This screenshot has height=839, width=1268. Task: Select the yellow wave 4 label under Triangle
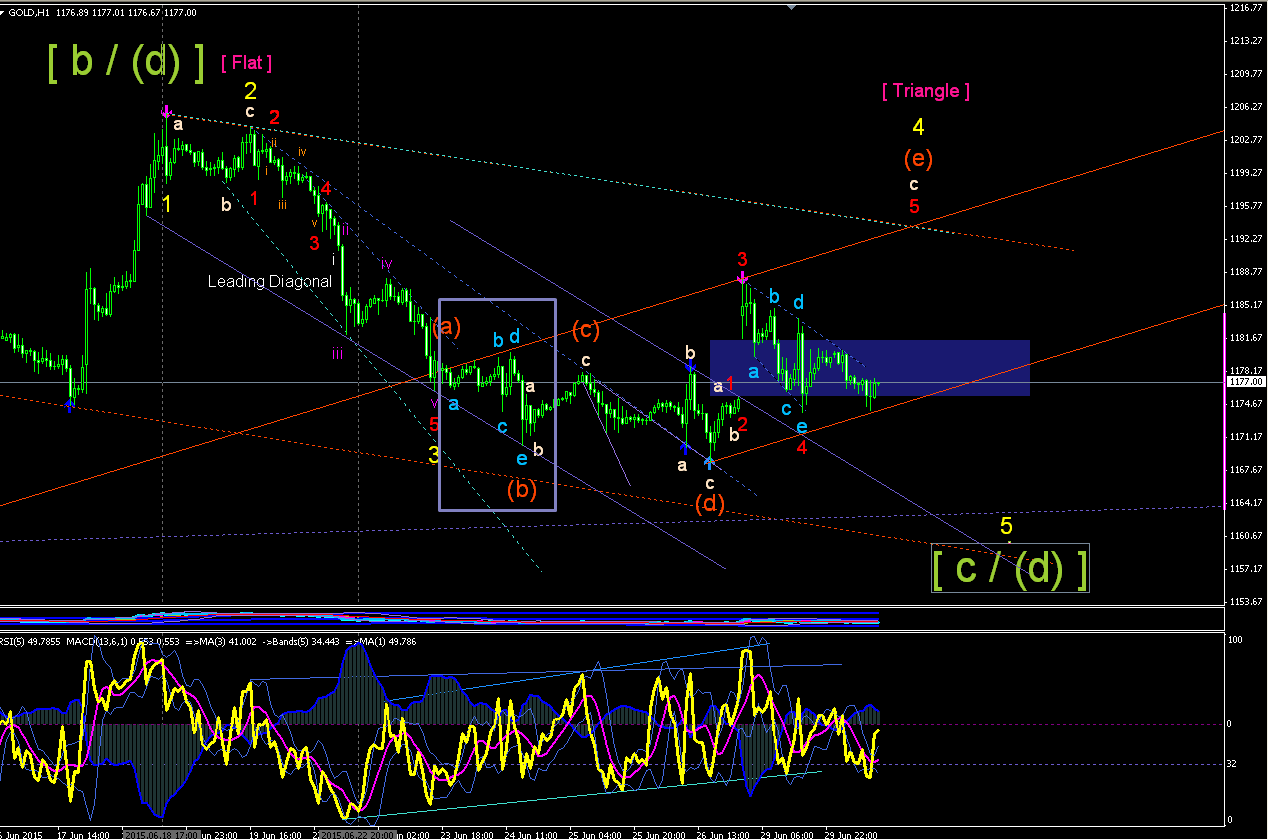[x=918, y=127]
